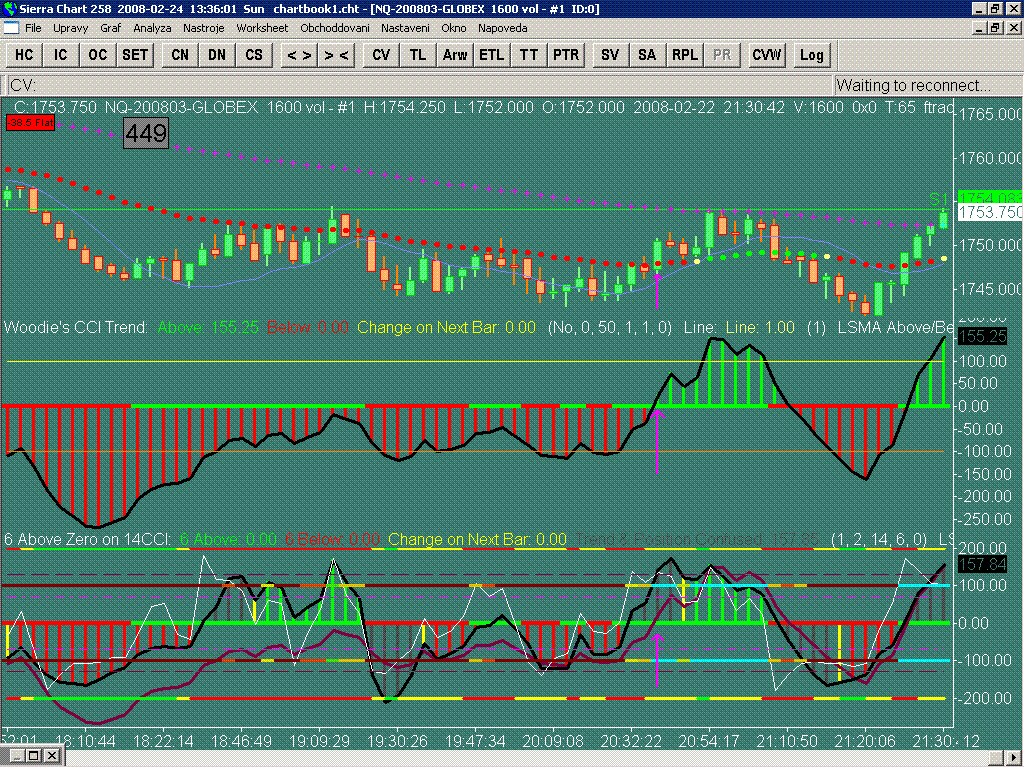Select the TT text tool button

(x=529, y=55)
